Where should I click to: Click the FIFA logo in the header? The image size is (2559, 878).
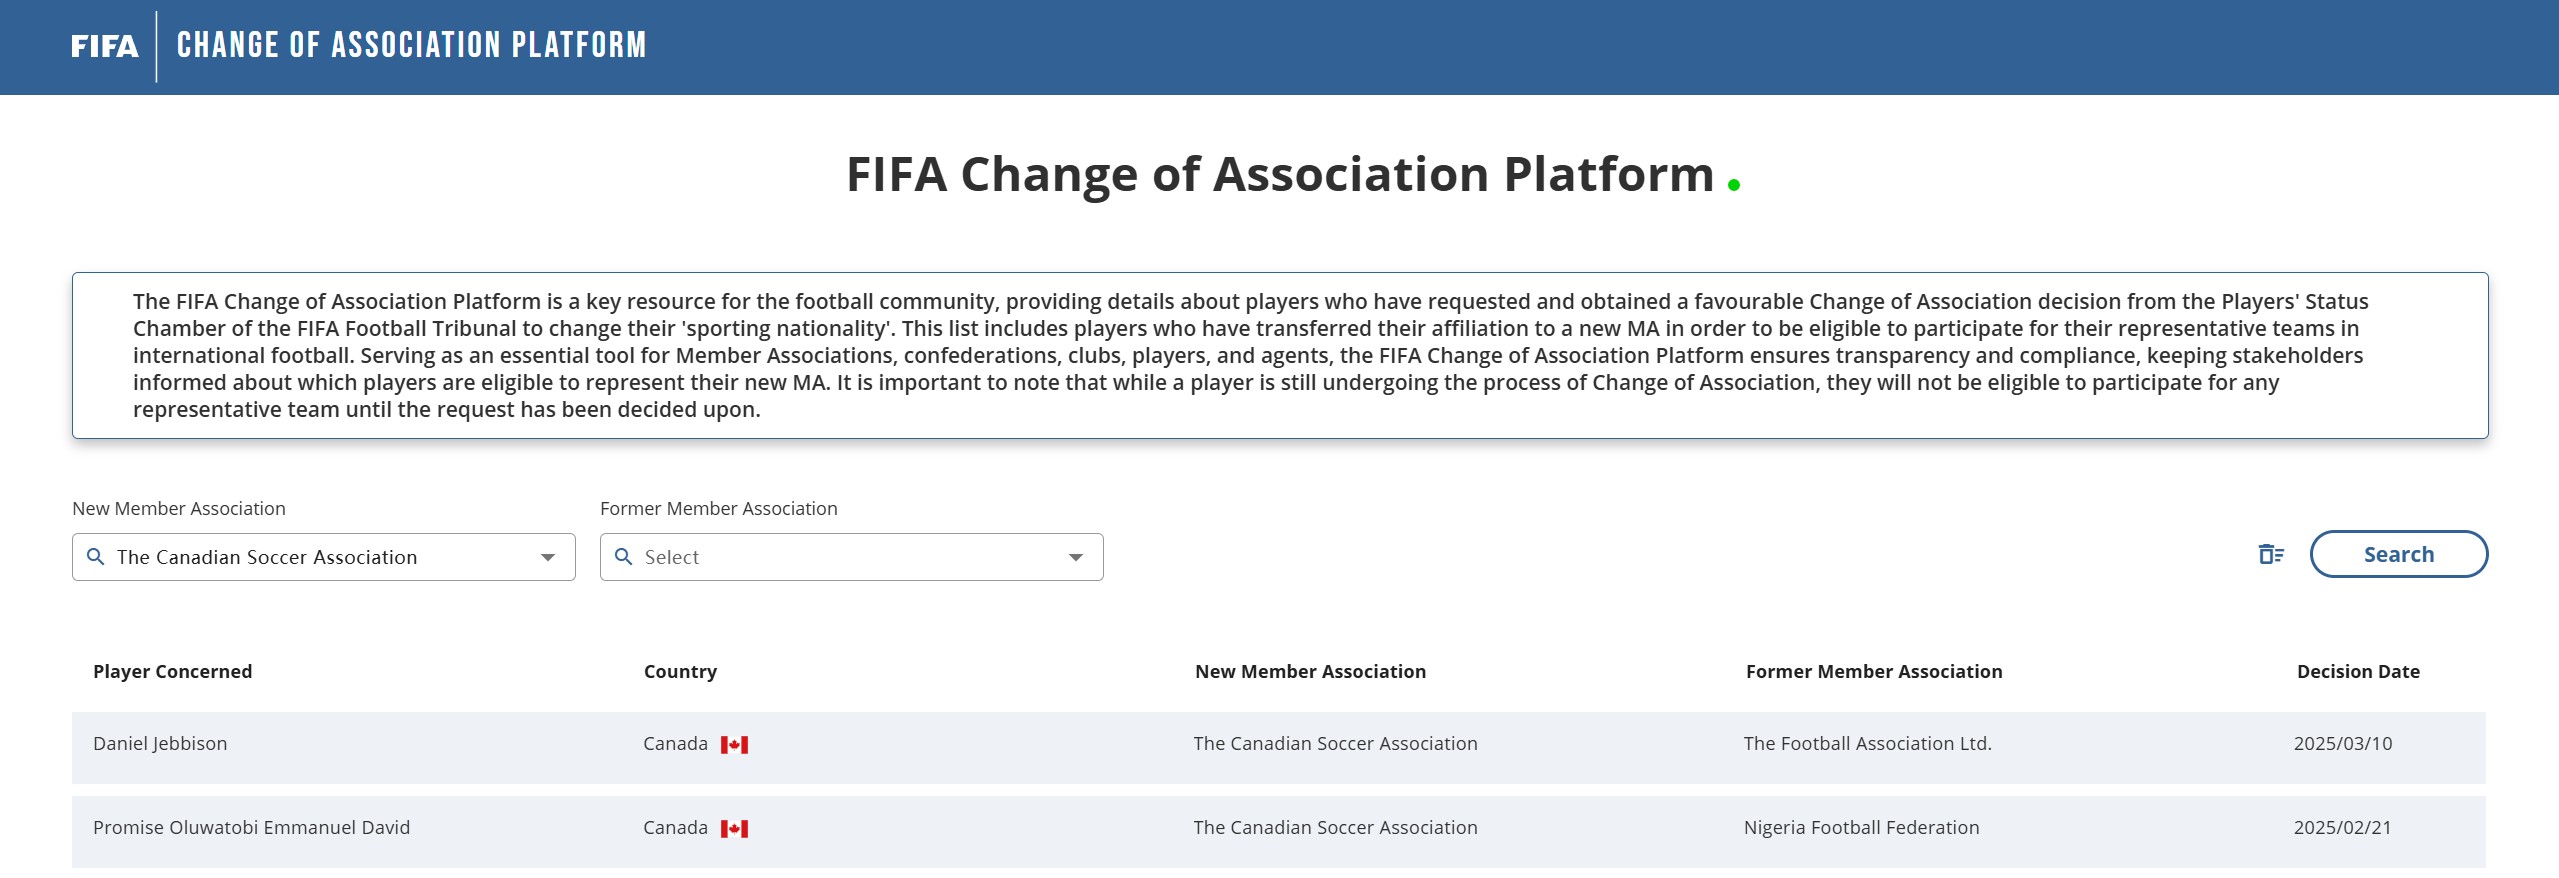[x=104, y=46]
